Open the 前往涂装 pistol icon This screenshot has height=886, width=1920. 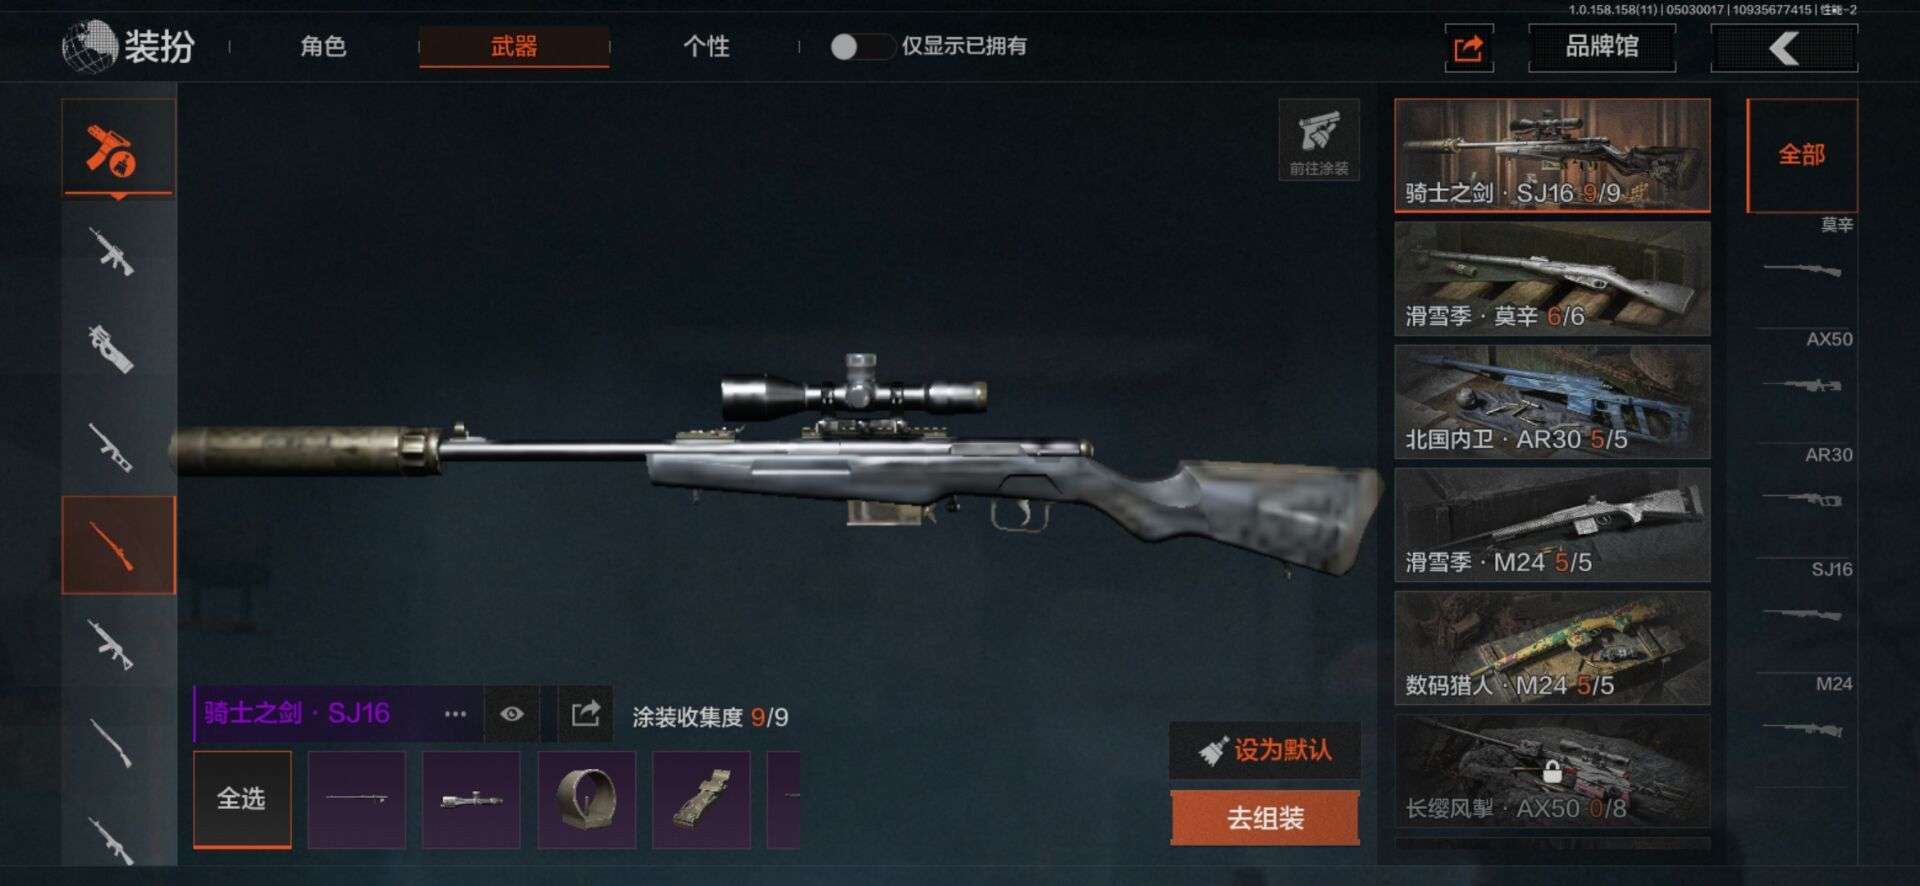click(1319, 139)
